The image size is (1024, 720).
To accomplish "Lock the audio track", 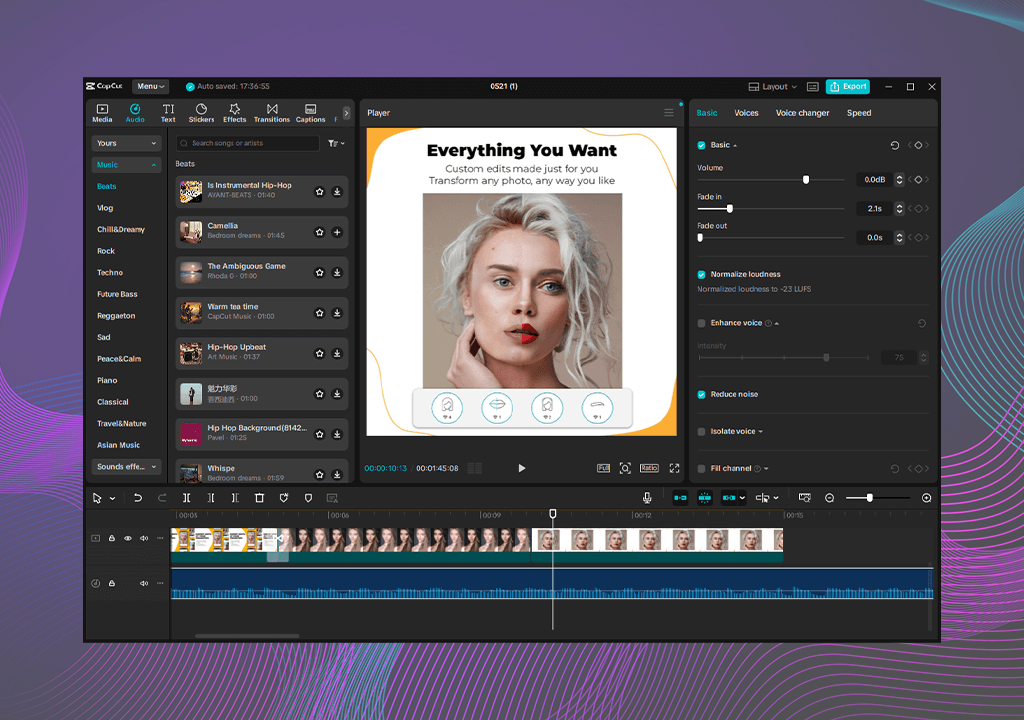I will tap(112, 583).
